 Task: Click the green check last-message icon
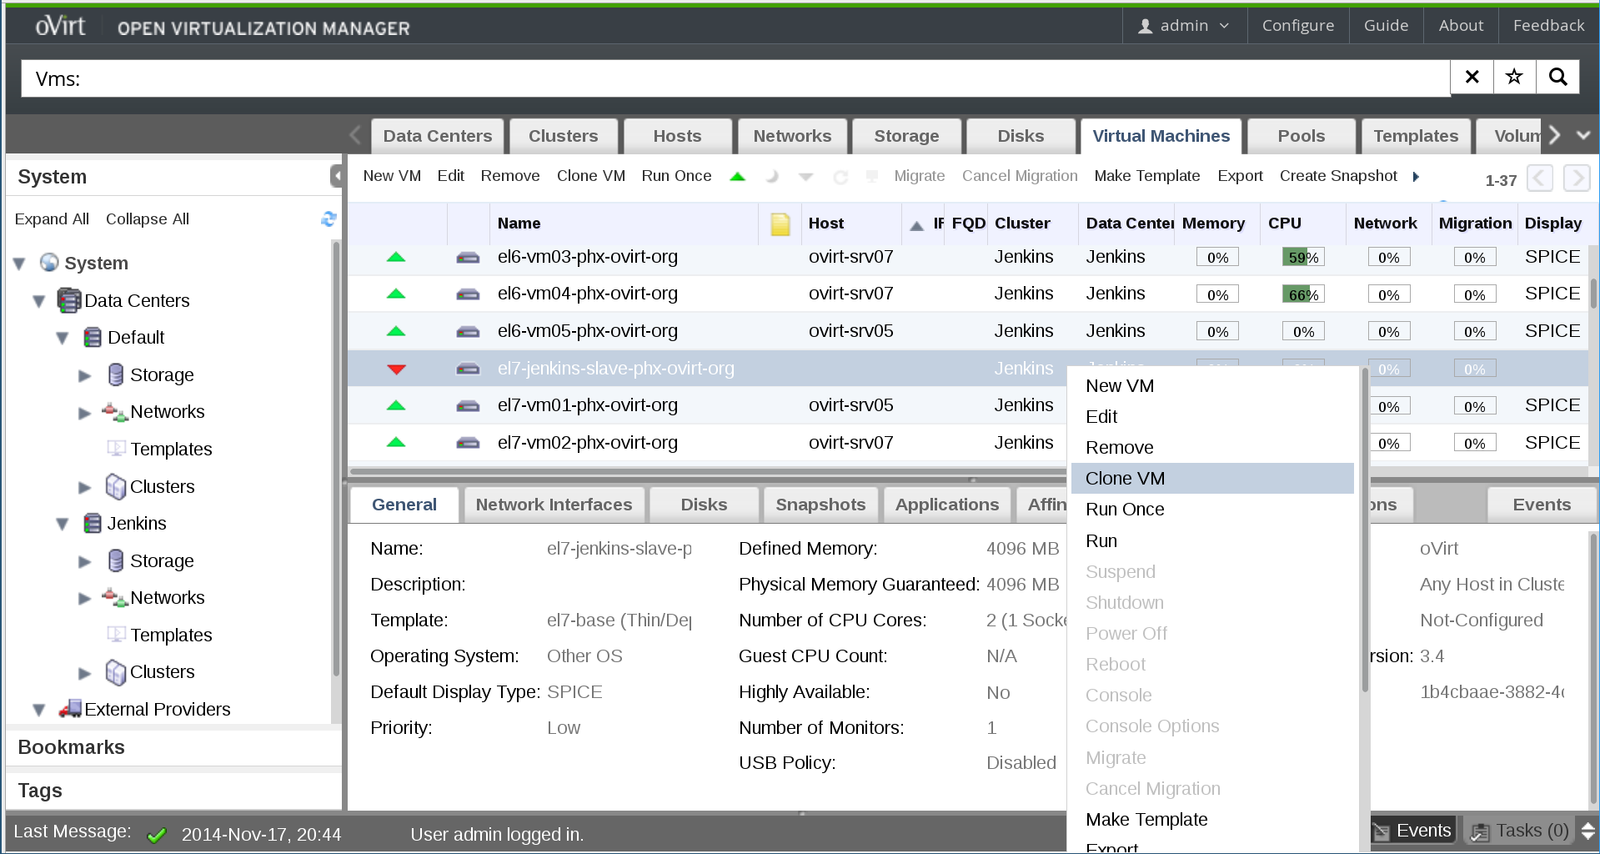pos(156,835)
